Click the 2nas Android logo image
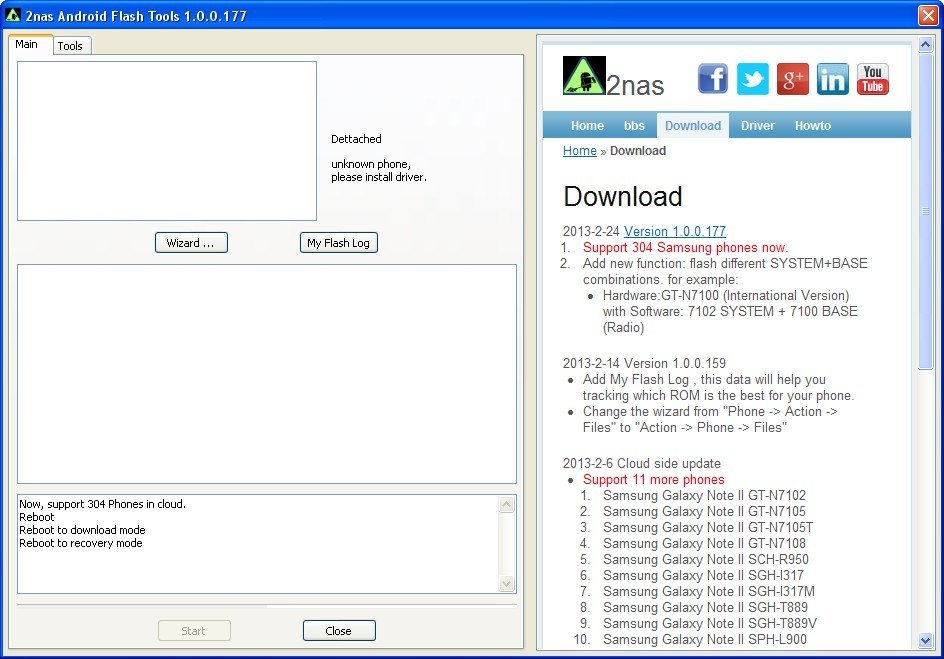944x659 pixels. tap(584, 76)
